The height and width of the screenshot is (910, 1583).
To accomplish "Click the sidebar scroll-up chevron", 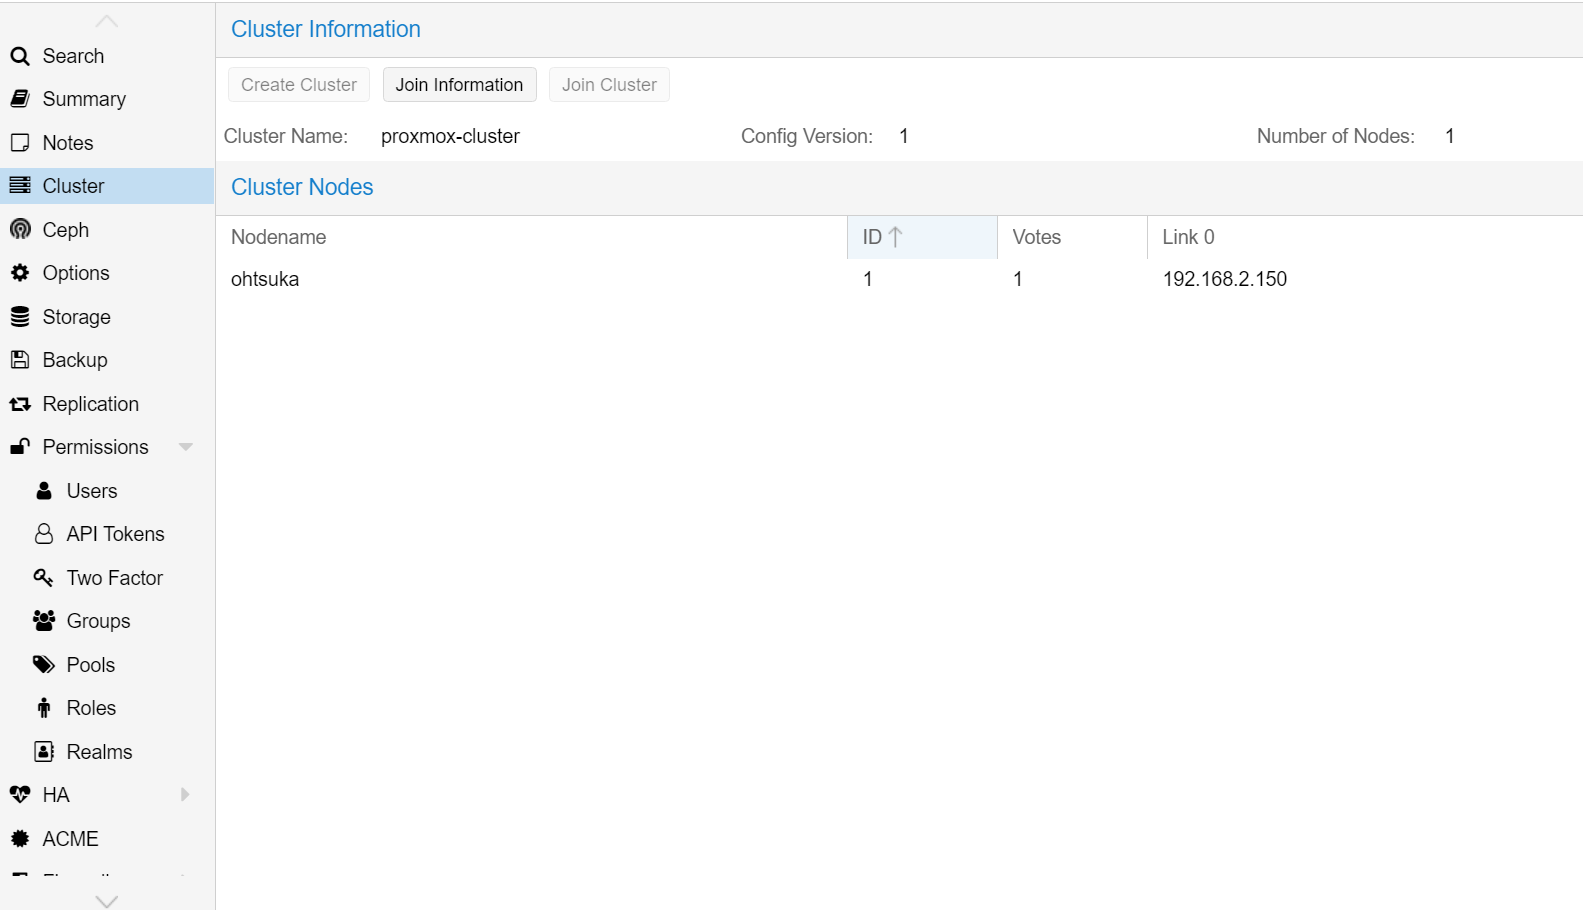I will [x=107, y=22].
